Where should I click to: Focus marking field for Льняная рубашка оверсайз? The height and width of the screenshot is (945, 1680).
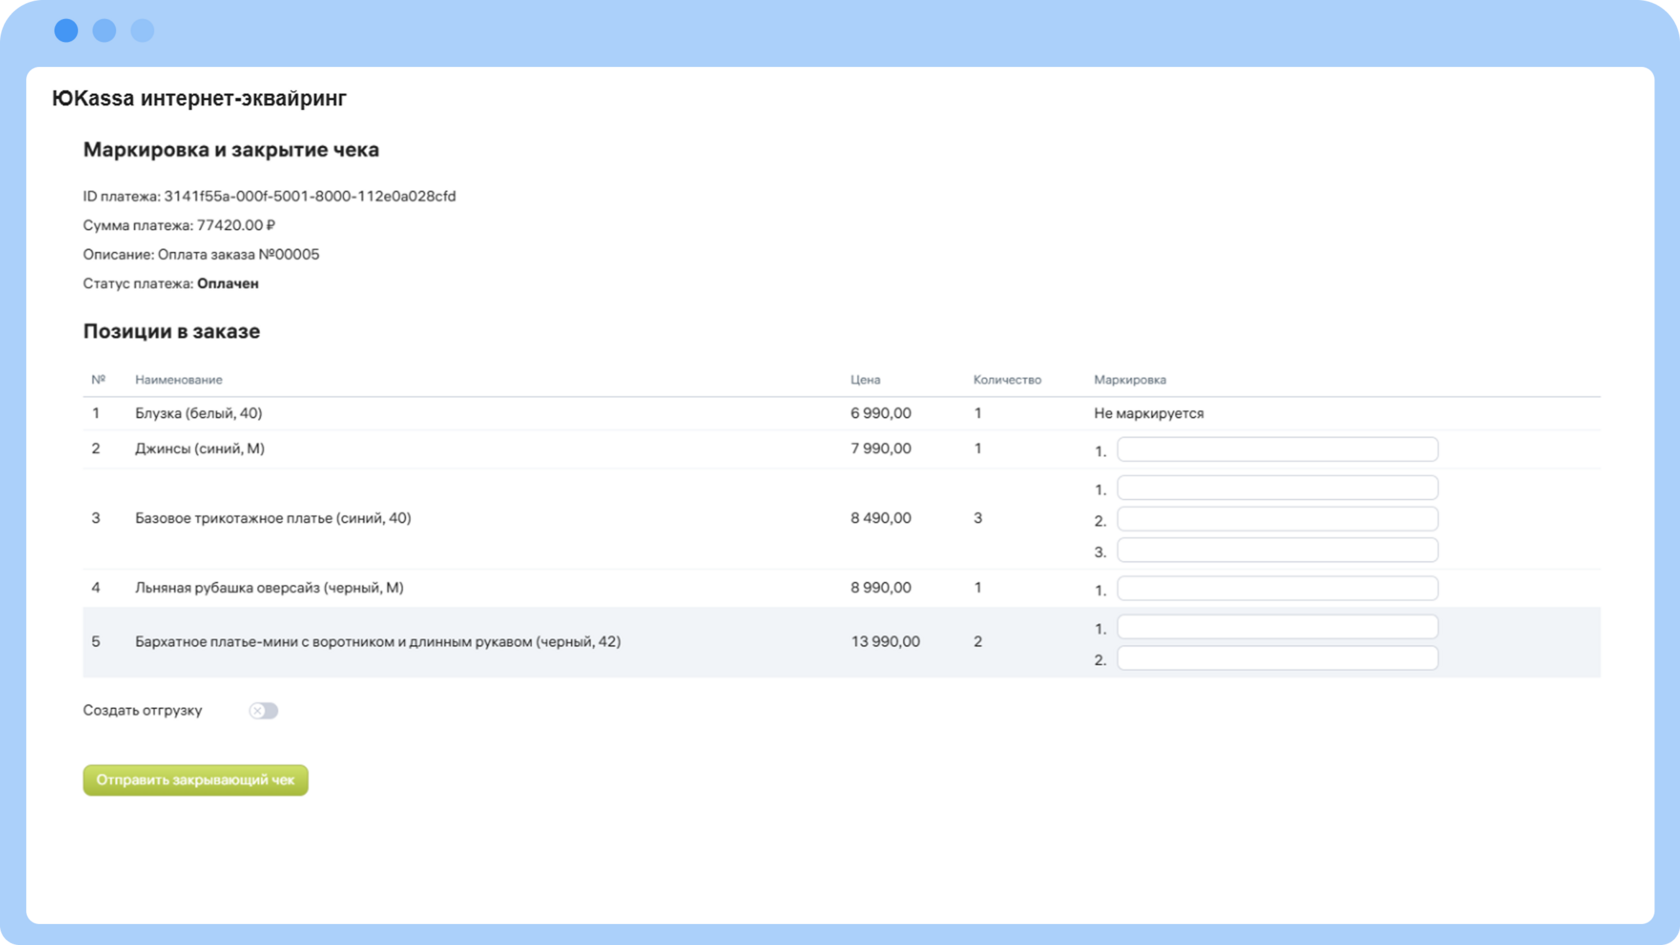click(1277, 588)
